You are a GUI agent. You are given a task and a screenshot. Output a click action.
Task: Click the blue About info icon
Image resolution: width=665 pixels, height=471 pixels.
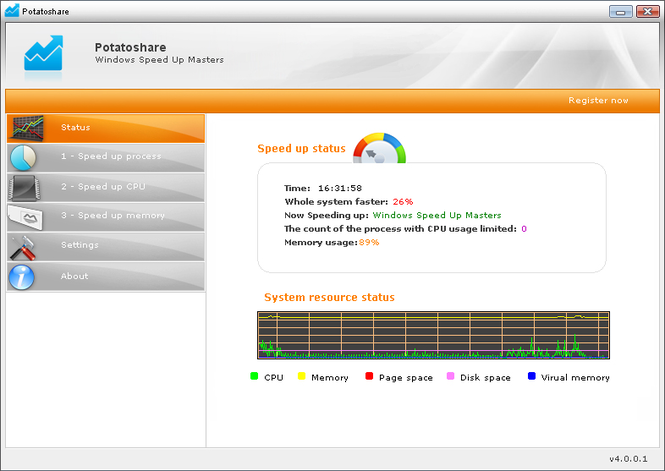click(x=21, y=277)
